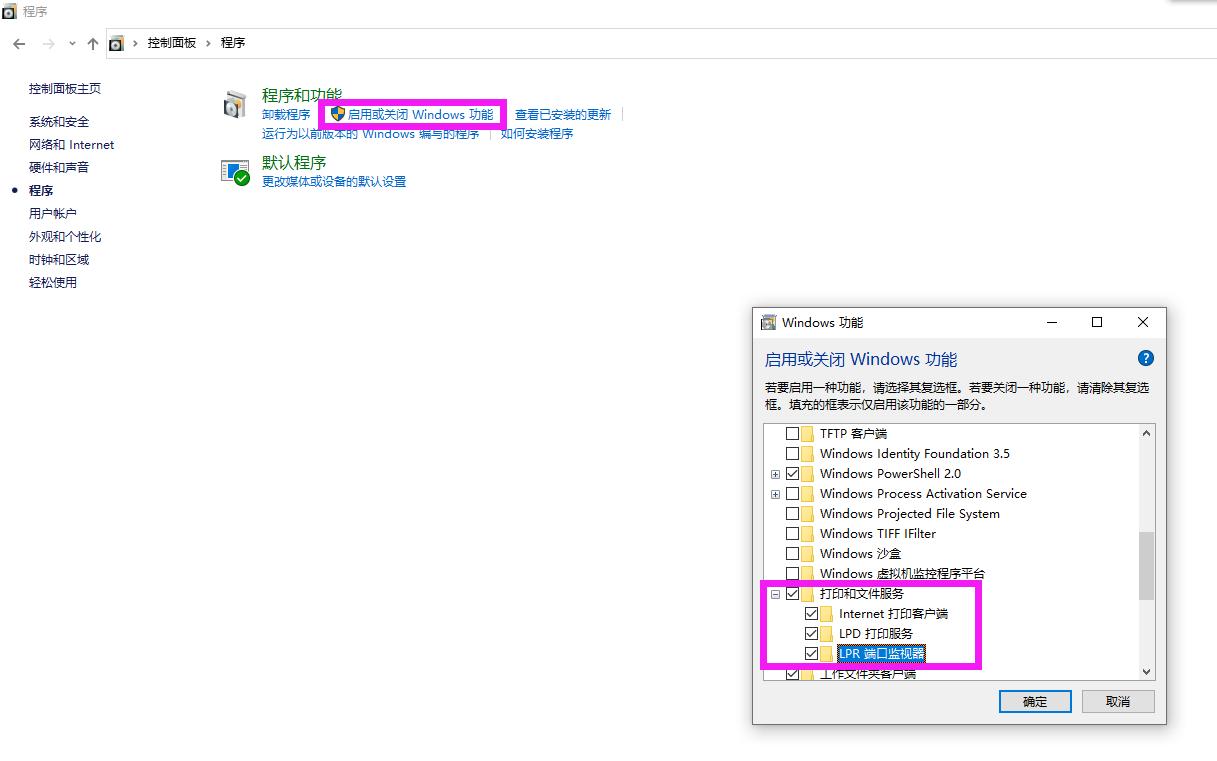Enable the Windows 沙盒 checkbox

tap(793, 554)
